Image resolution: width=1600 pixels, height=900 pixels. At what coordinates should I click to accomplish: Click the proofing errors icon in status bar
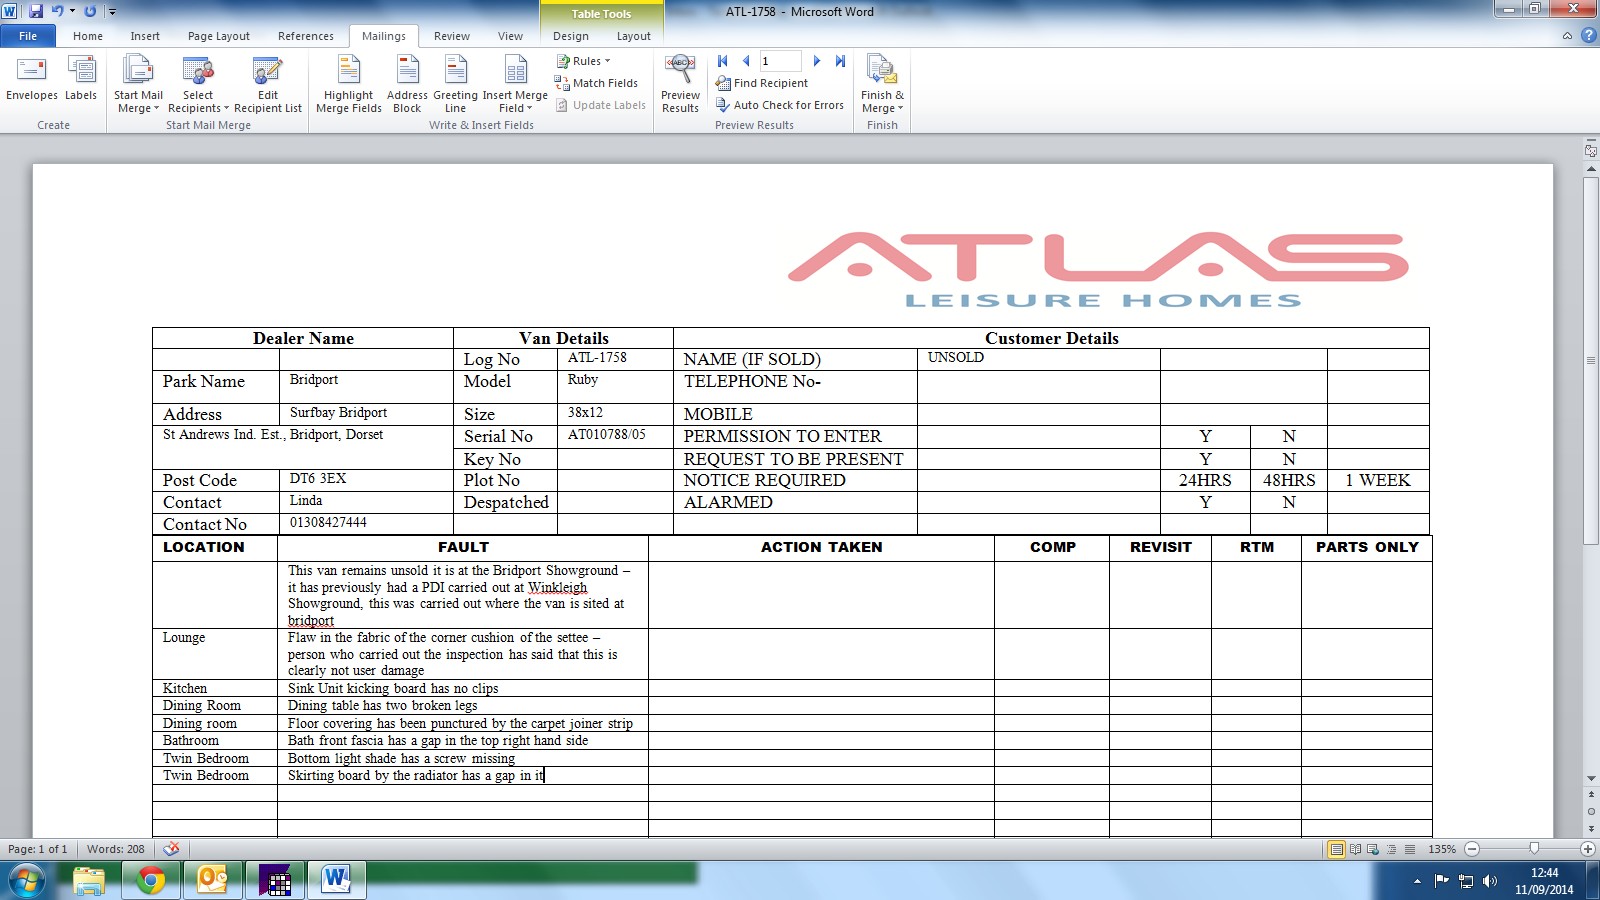click(x=172, y=849)
